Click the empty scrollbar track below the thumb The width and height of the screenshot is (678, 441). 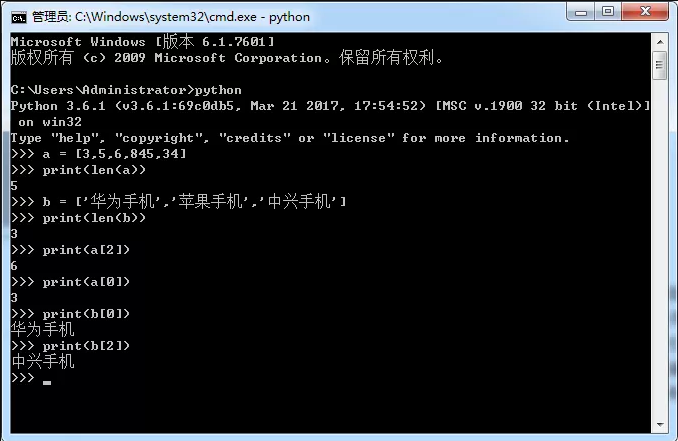[x=659, y=250]
